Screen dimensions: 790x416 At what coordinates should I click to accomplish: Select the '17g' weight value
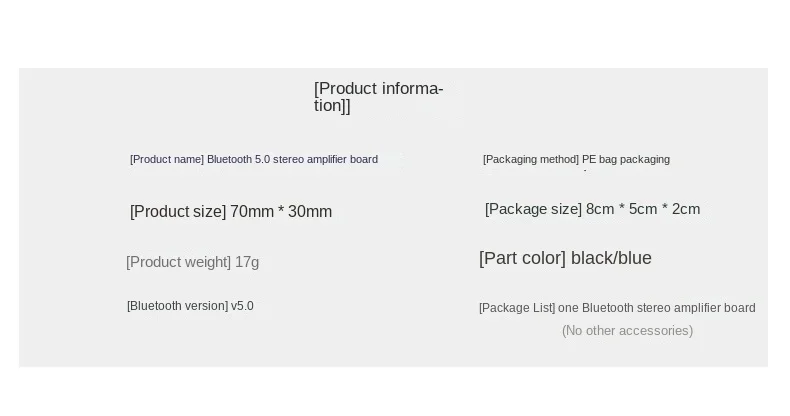[x=247, y=262]
